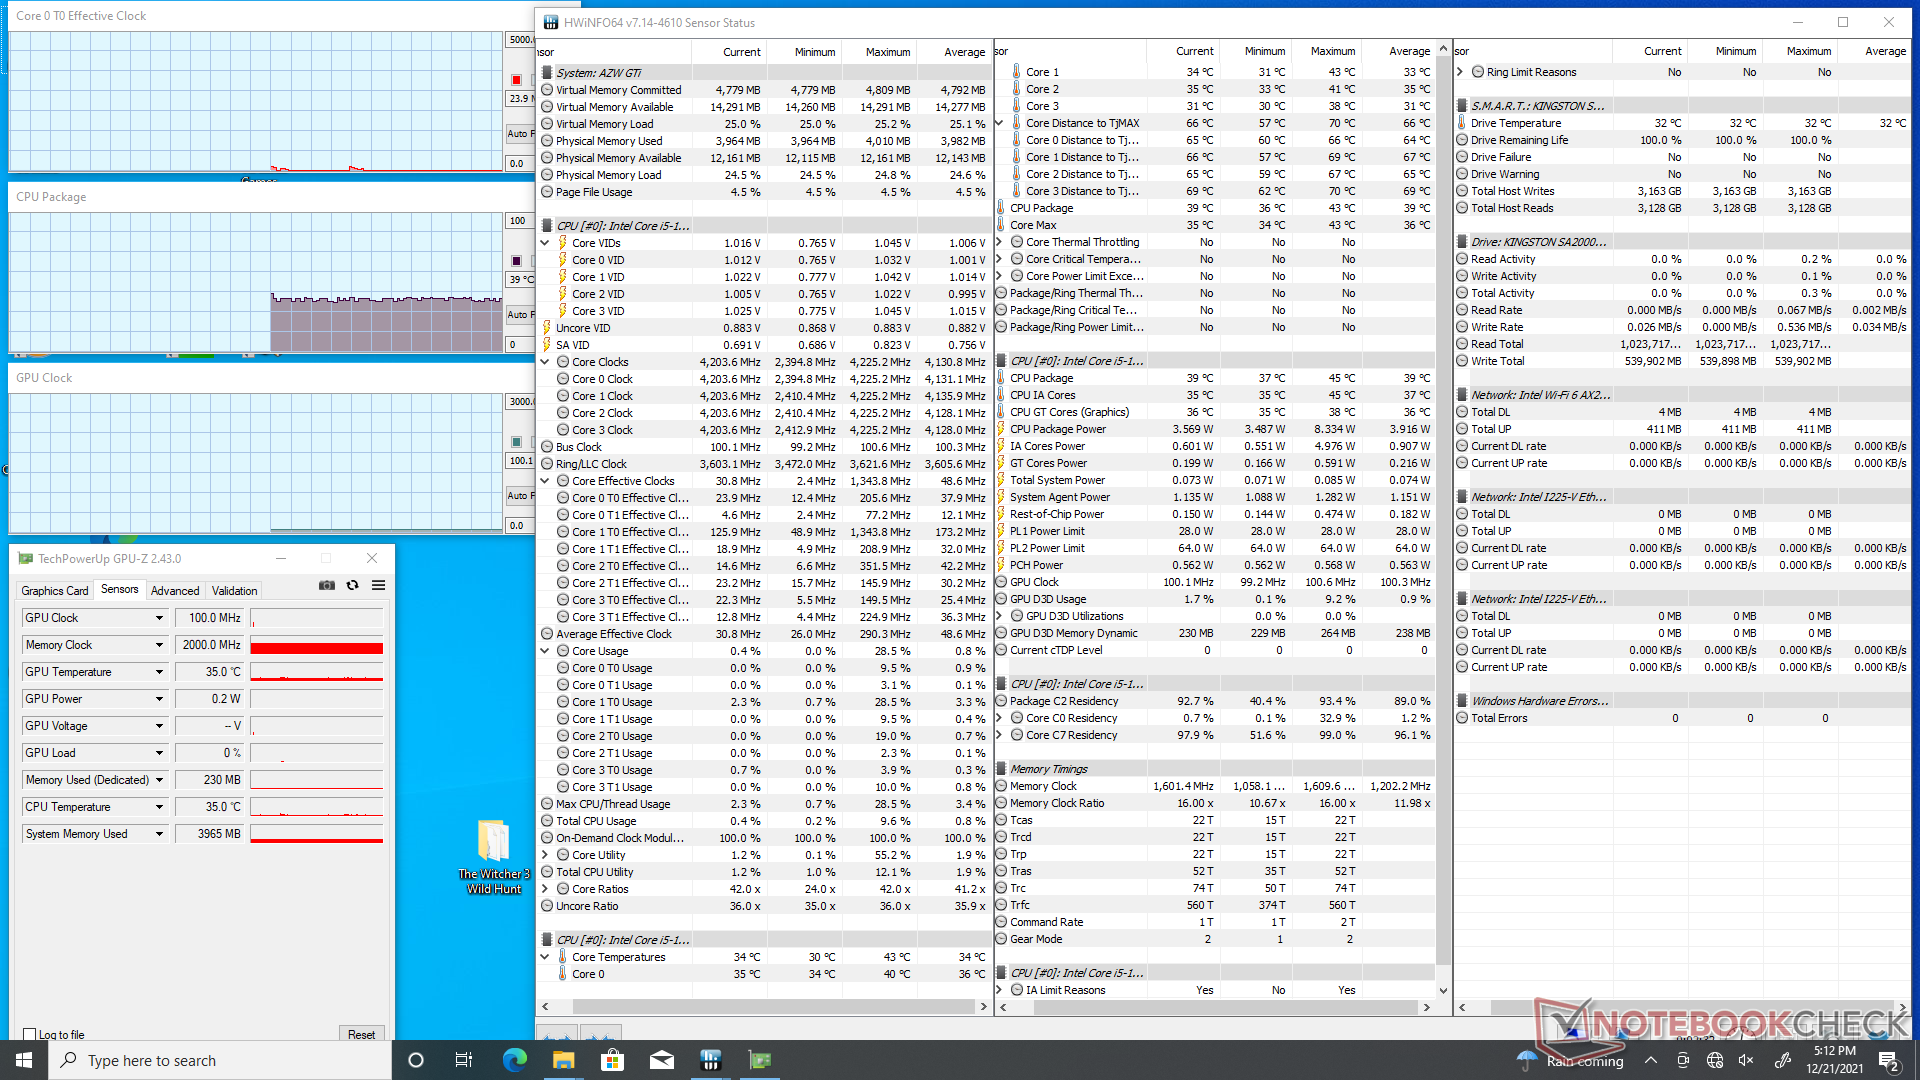Open The Witcher 3 Wild Hunt desktop folder
The width and height of the screenshot is (1920, 1080).
tap(494, 857)
